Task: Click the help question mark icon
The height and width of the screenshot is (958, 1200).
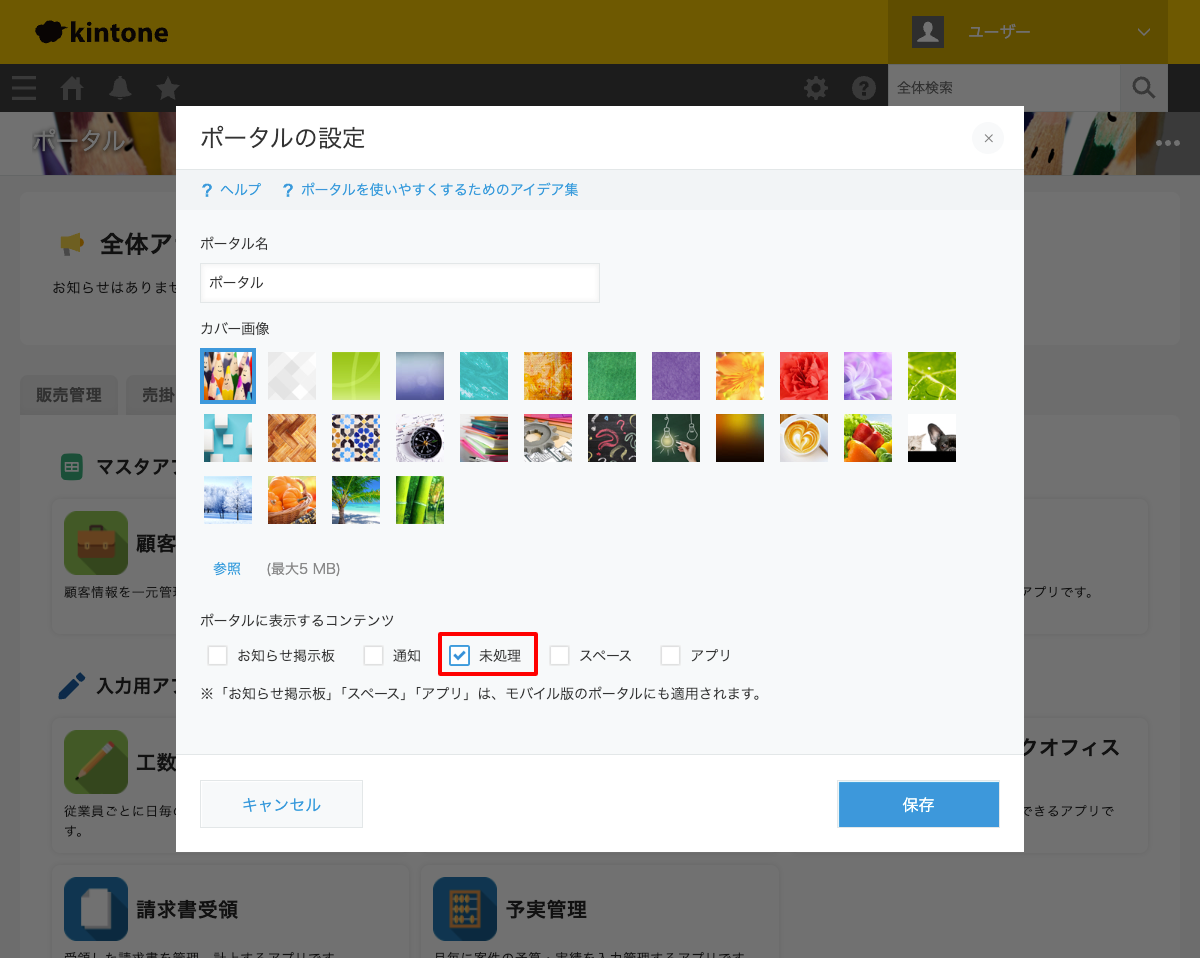Action: click(863, 88)
